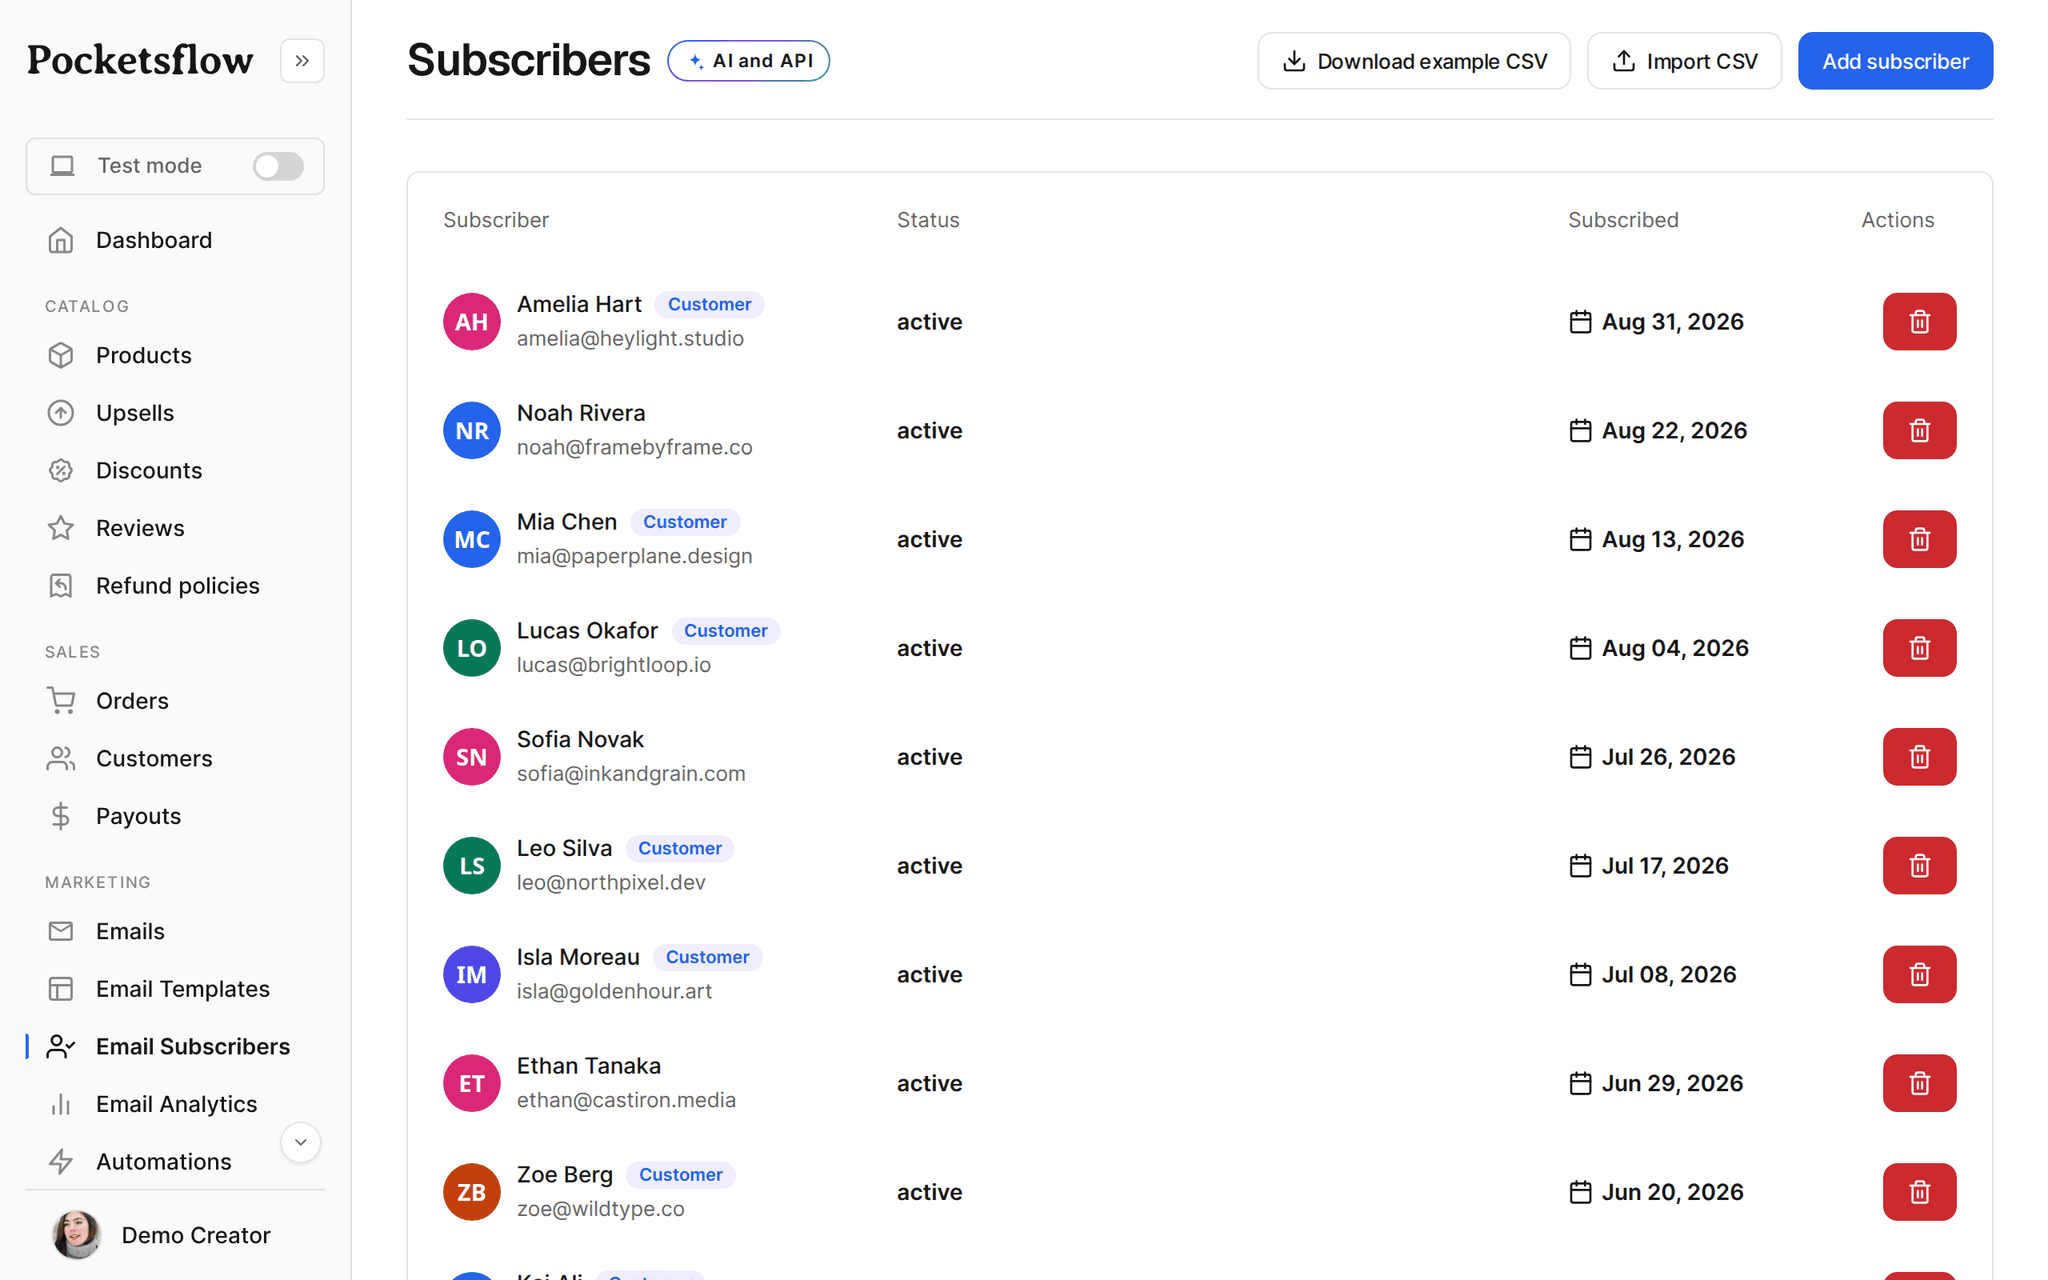Click the Reviews star icon
Image resolution: width=2048 pixels, height=1280 pixels.
(x=61, y=528)
